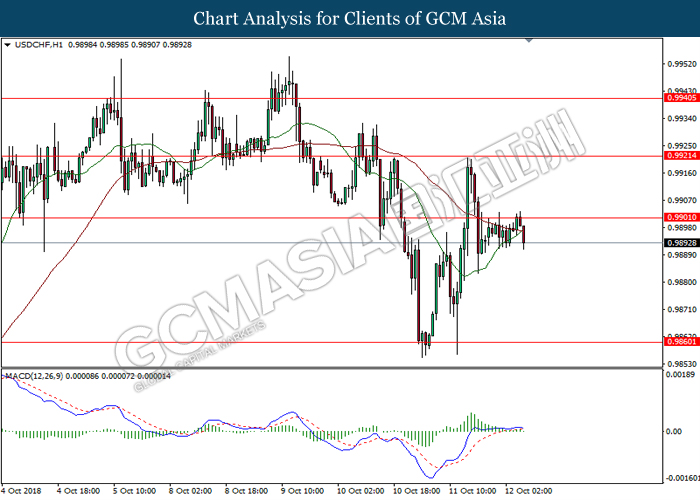
Task: Click the 0.00189 MACD scale value
Action: (x=680, y=375)
